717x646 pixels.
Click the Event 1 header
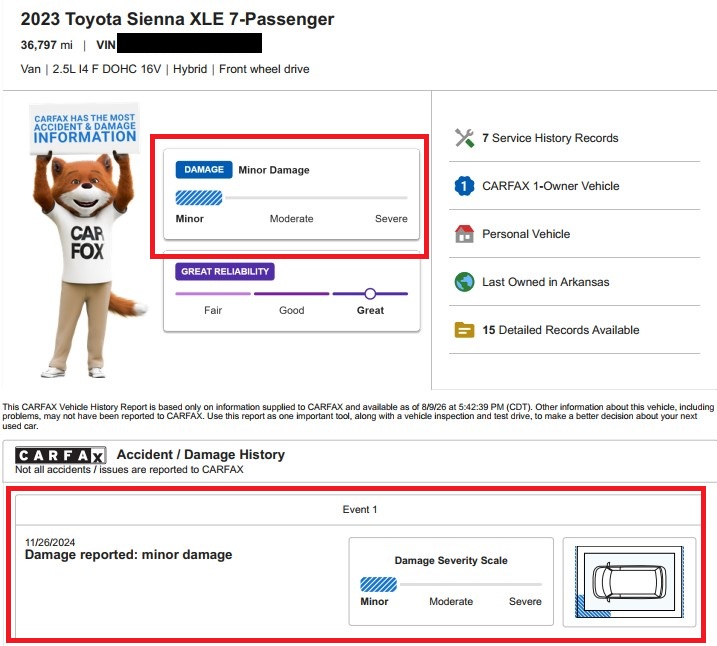click(x=360, y=509)
